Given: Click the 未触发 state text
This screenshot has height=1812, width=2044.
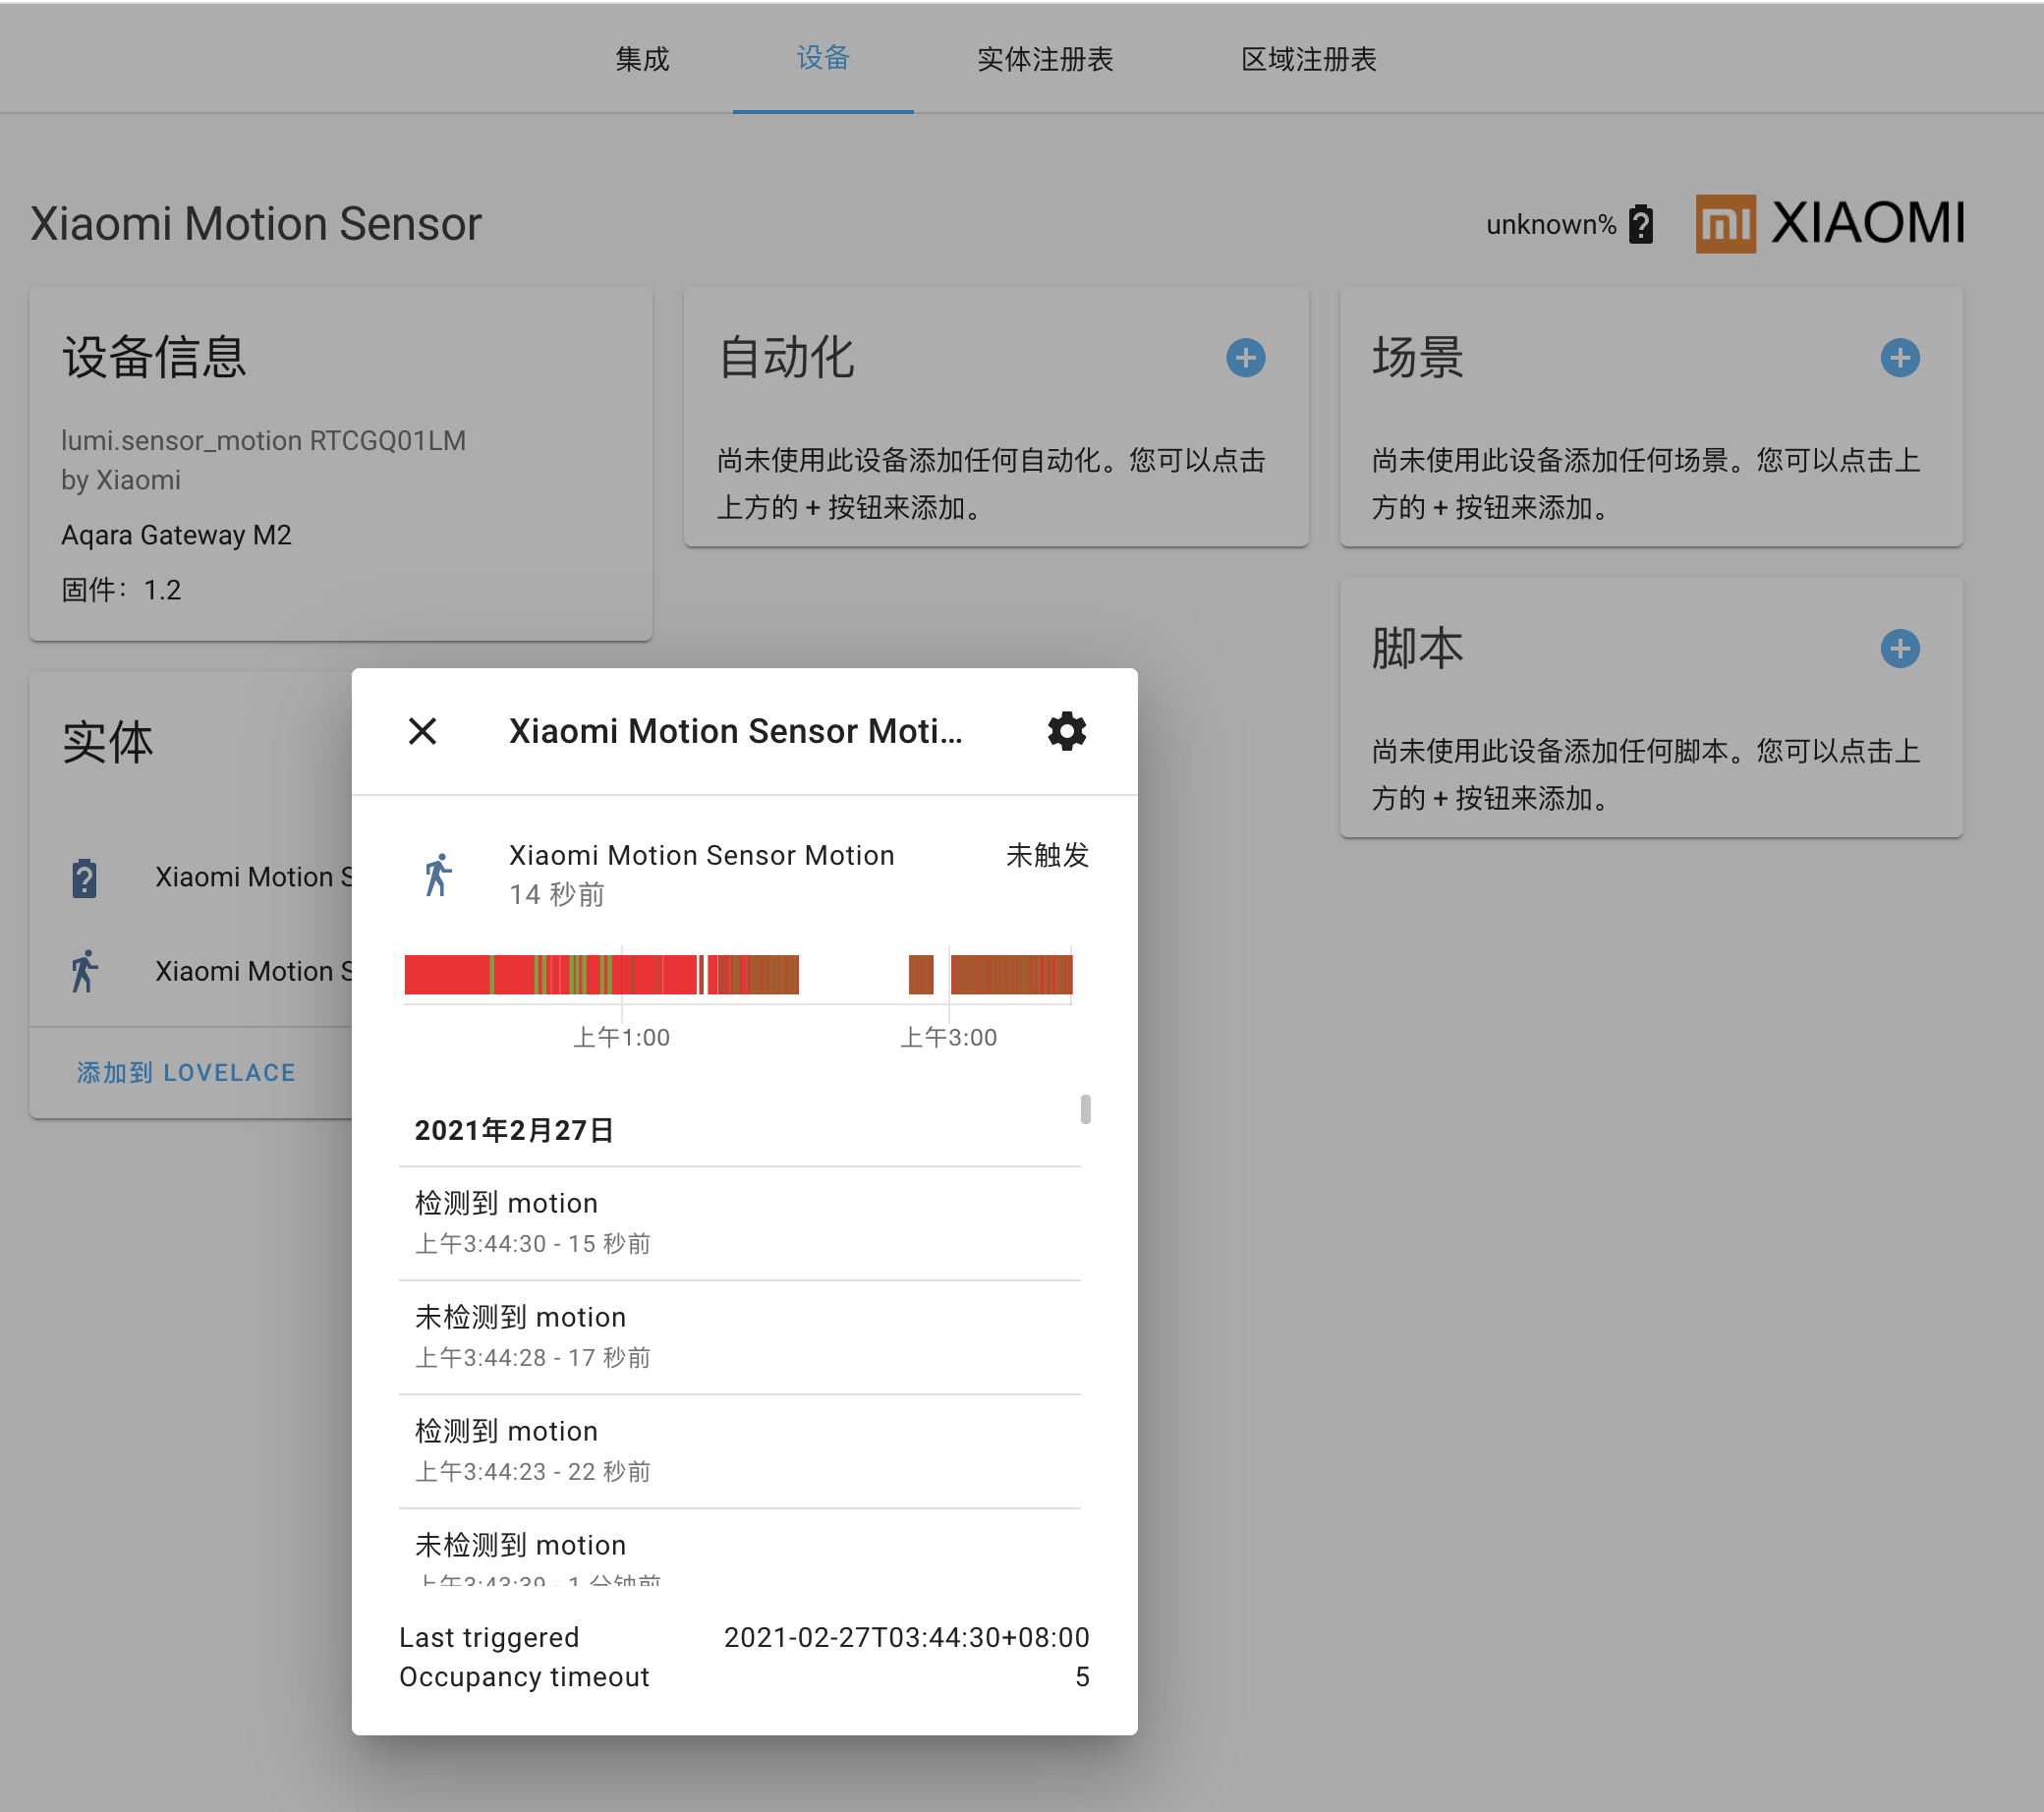Looking at the screenshot, I should pos(1046,855).
